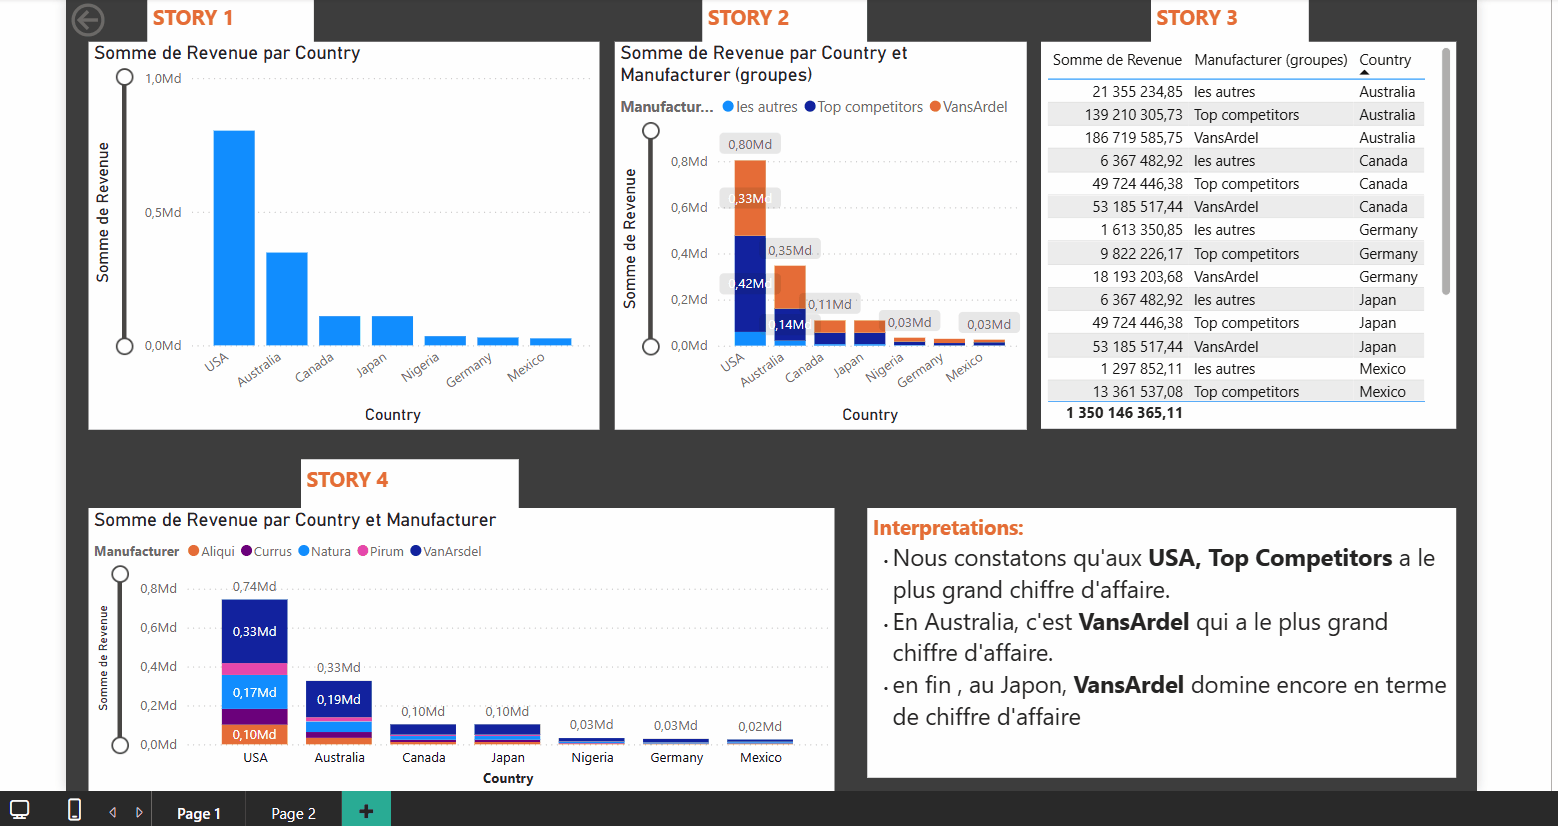Click the 'STORY 3' title text box
The image size is (1558, 826).
click(x=1231, y=19)
